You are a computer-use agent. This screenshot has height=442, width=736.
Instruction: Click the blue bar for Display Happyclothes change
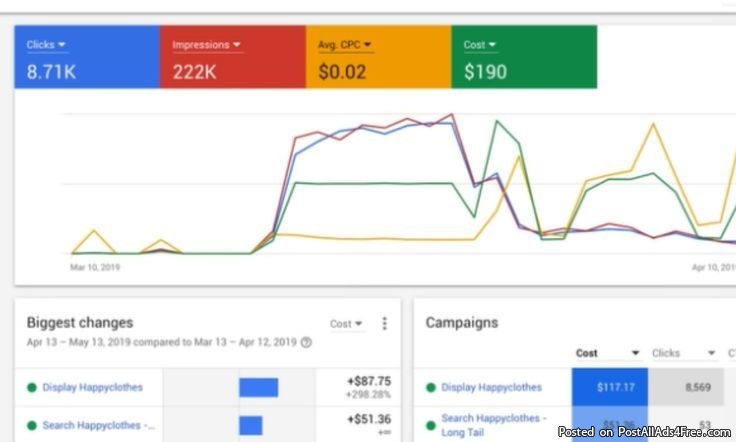(x=258, y=387)
